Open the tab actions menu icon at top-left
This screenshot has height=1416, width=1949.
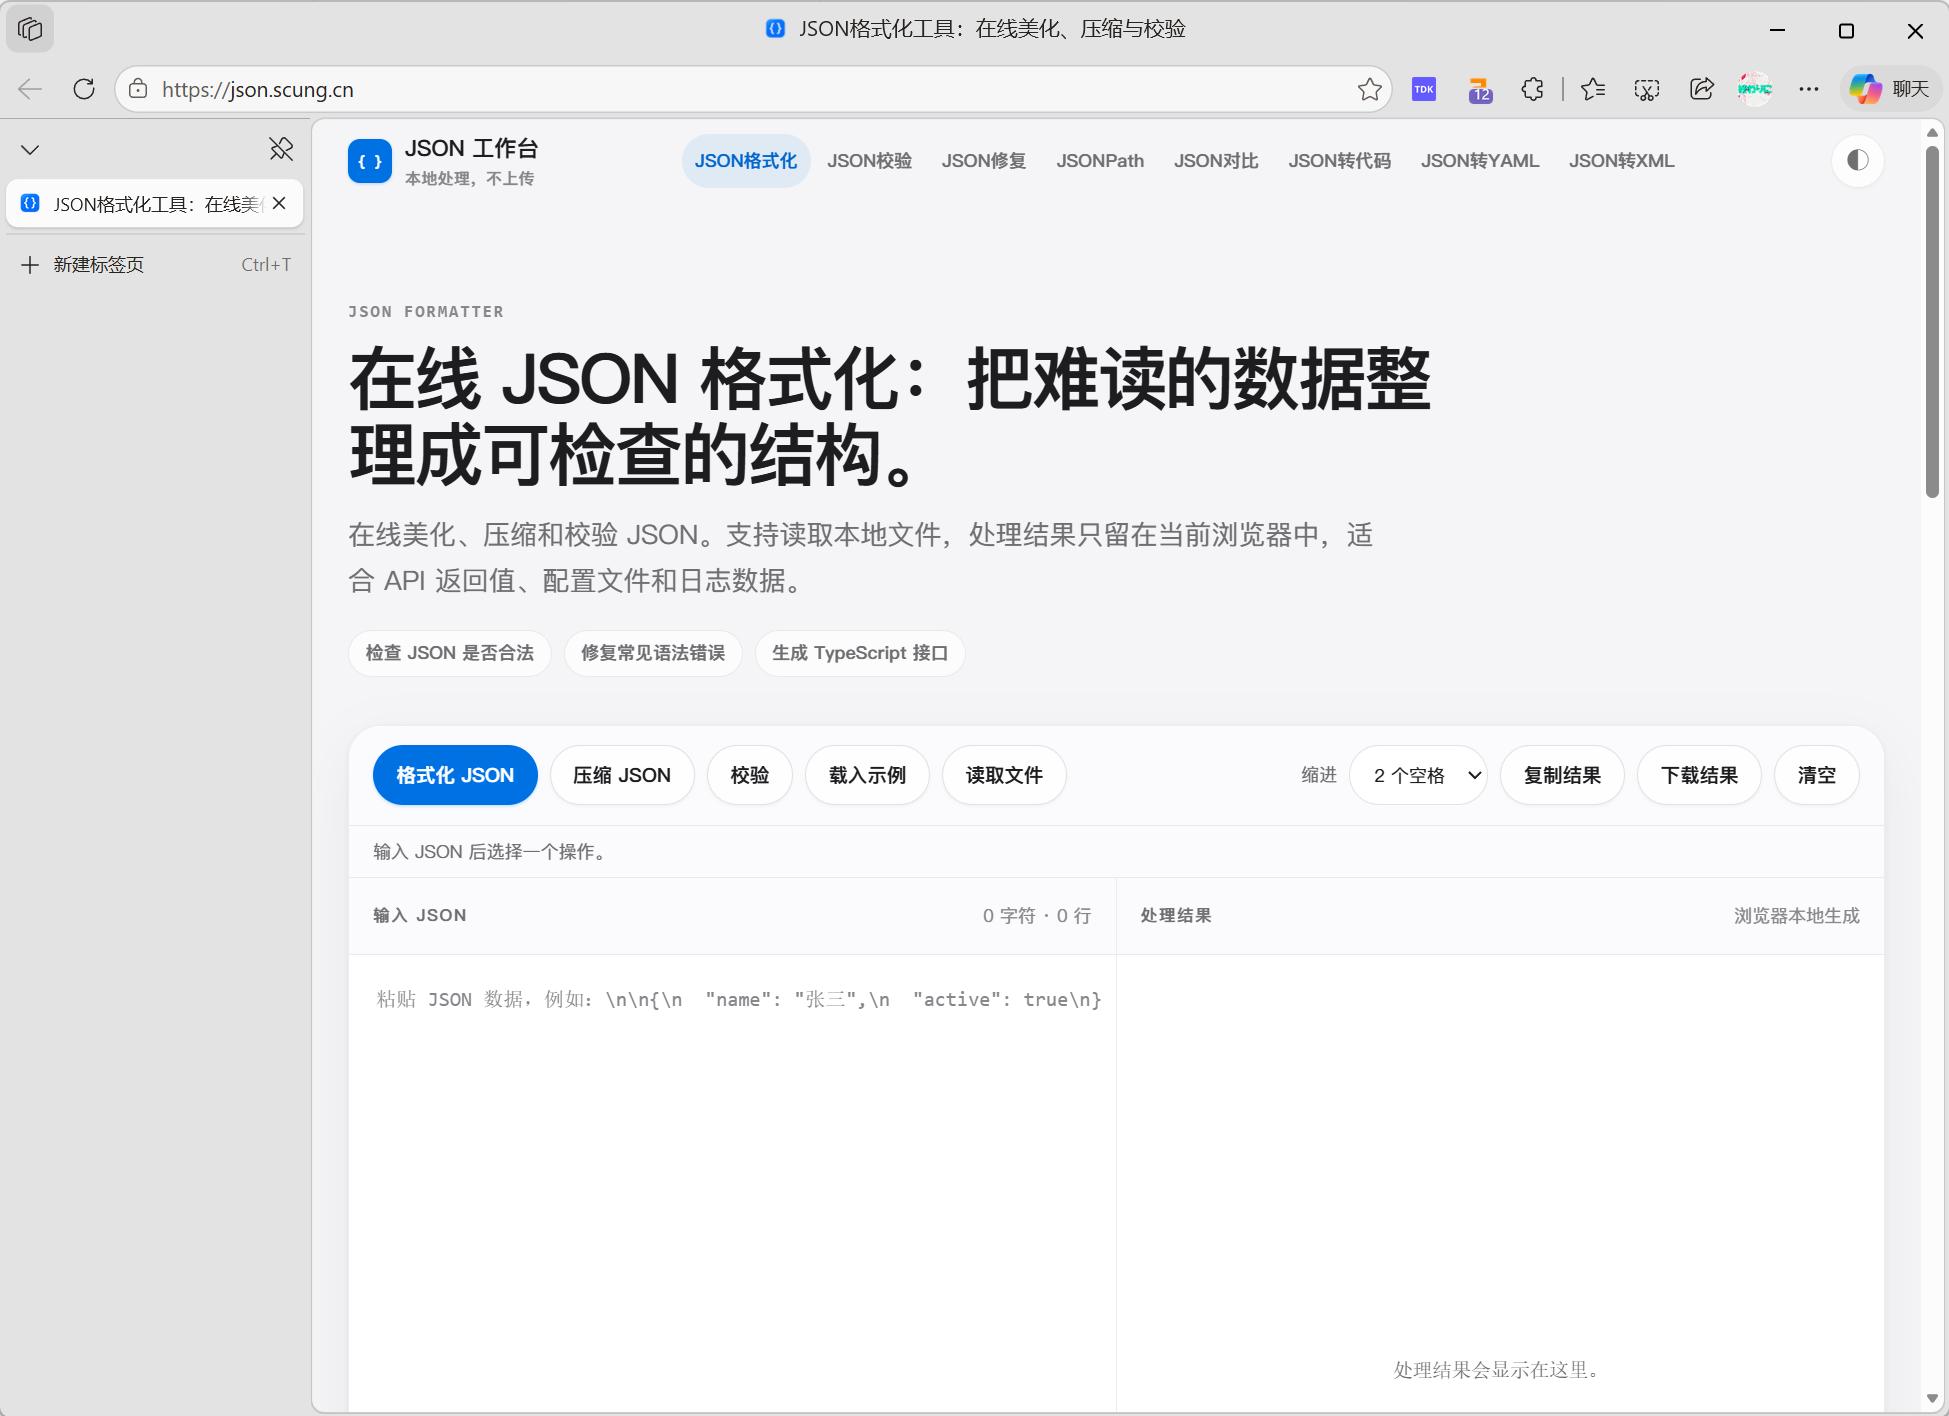point(30,29)
